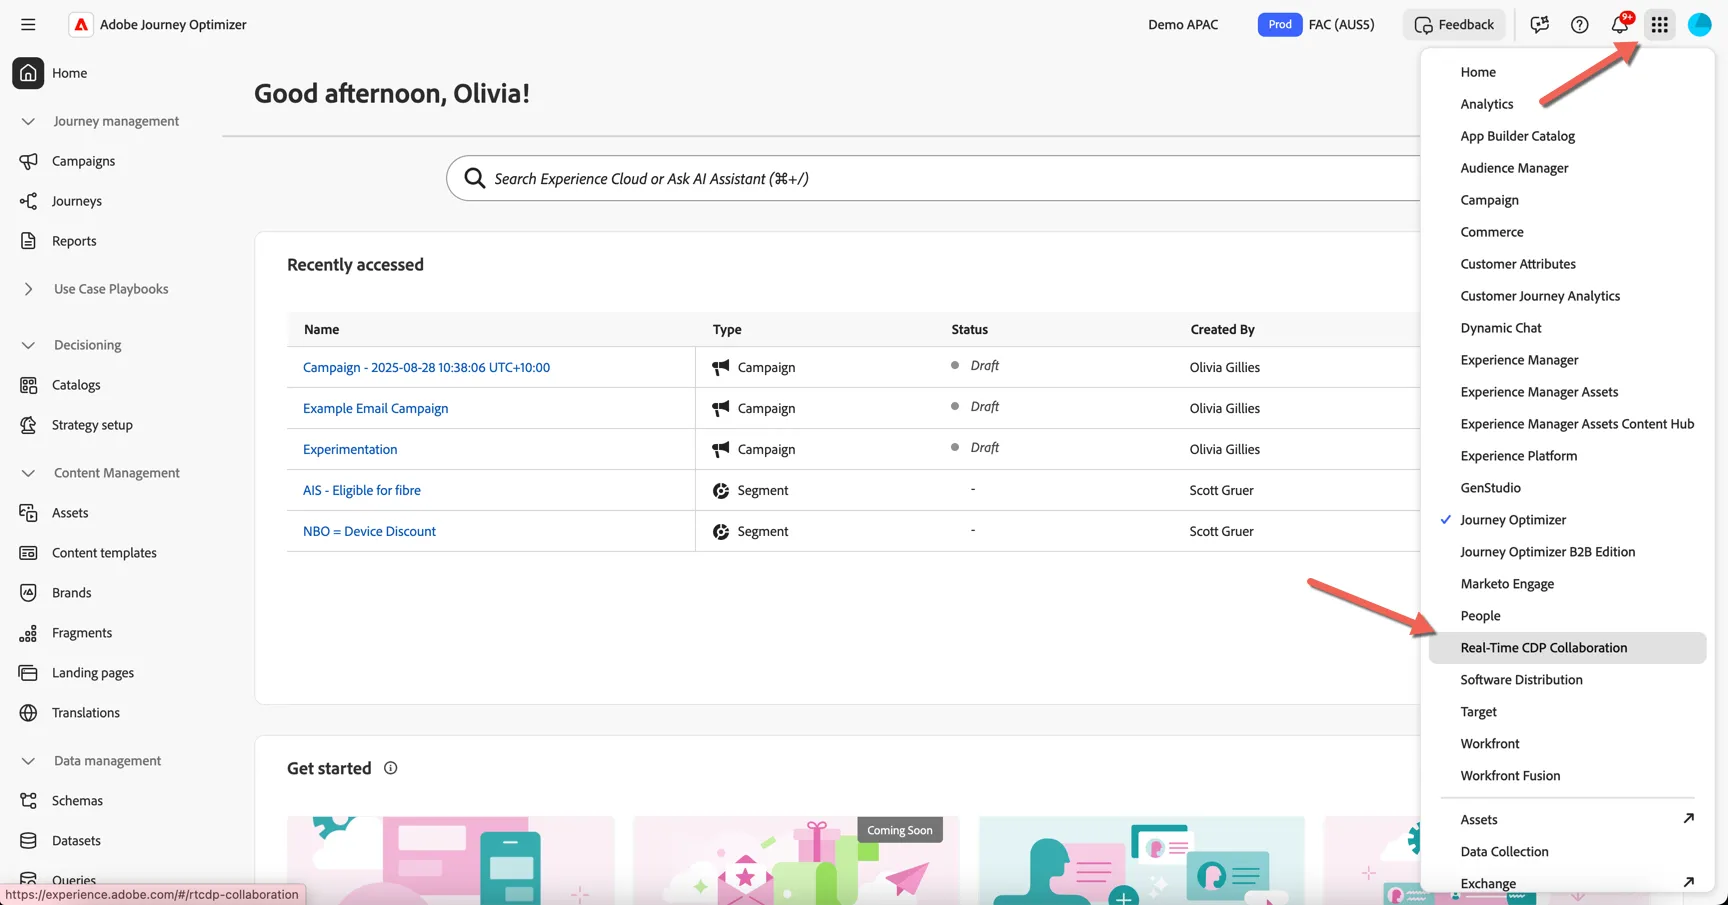Open the Prod FAC (AUS5) sandbox switcher

click(1316, 25)
